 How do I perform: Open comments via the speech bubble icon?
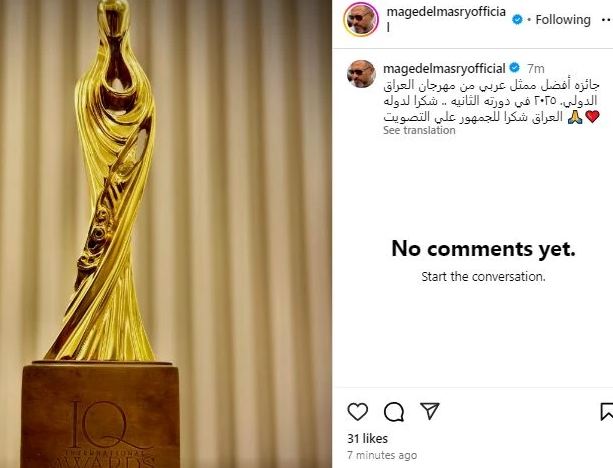(394, 412)
